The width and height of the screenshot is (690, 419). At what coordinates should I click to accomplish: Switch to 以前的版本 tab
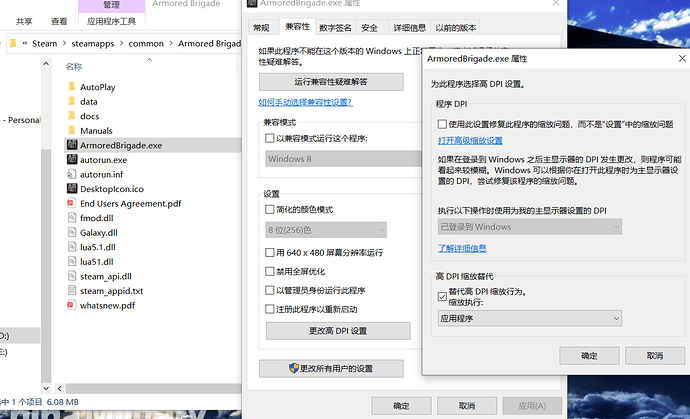[456, 27]
